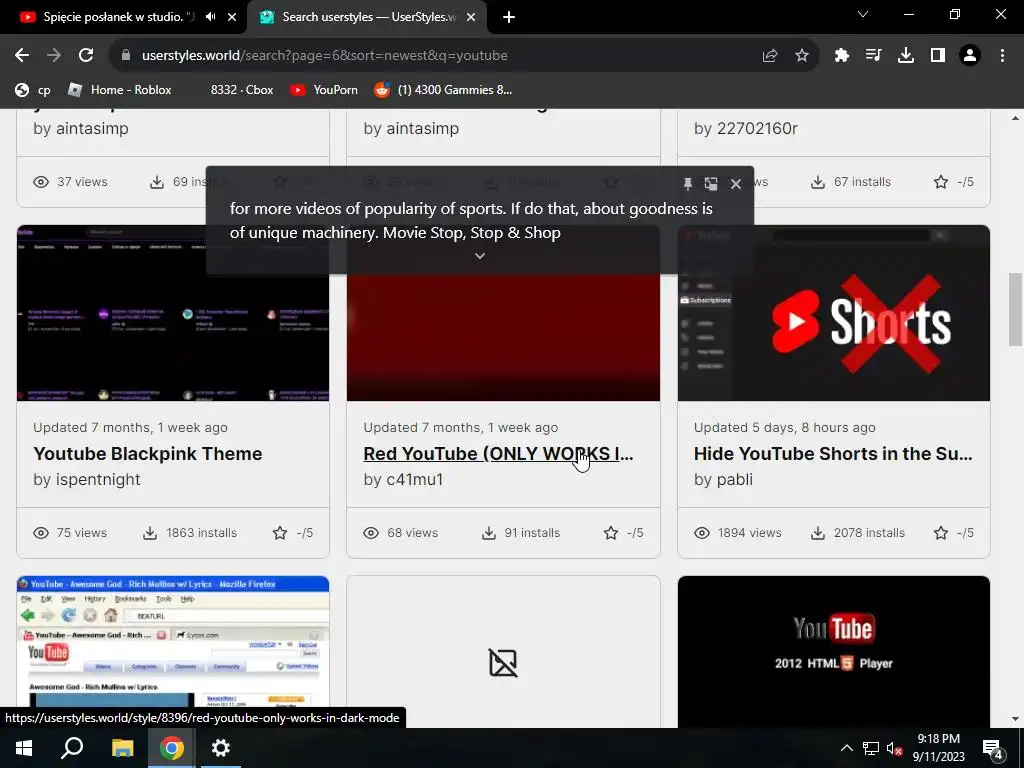Open Settings gear in taskbar
This screenshot has height=768, width=1024.
pos(221,748)
